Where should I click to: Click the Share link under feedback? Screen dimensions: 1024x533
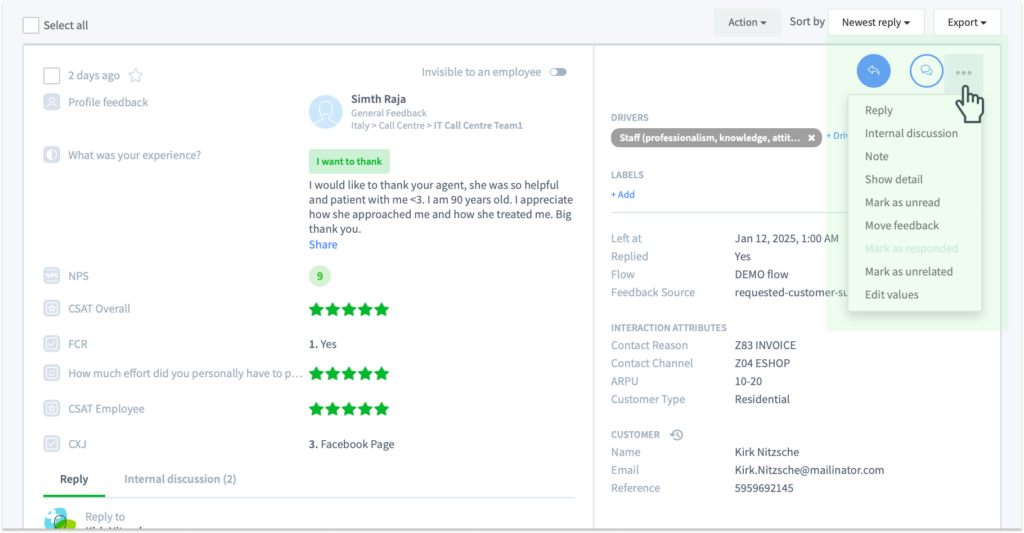[323, 244]
